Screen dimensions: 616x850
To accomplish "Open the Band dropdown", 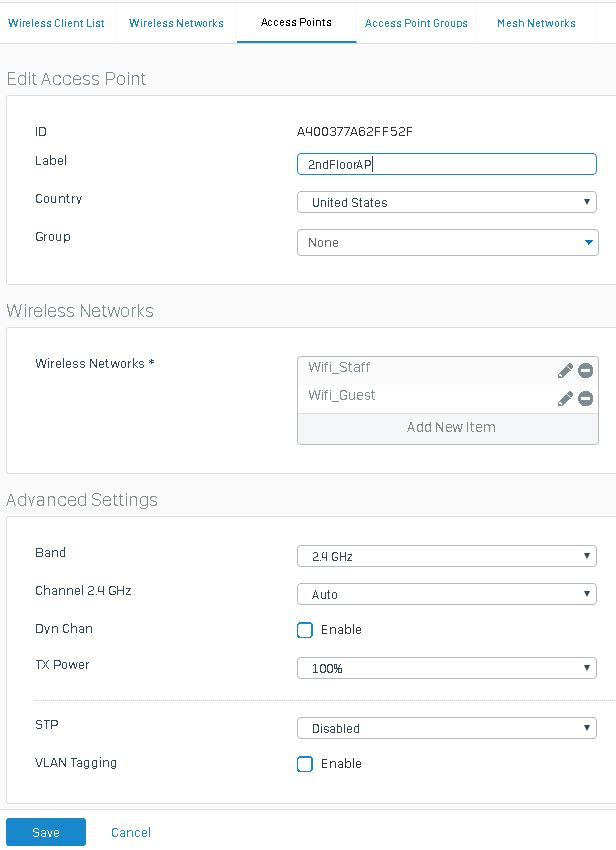I will [x=446, y=556].
